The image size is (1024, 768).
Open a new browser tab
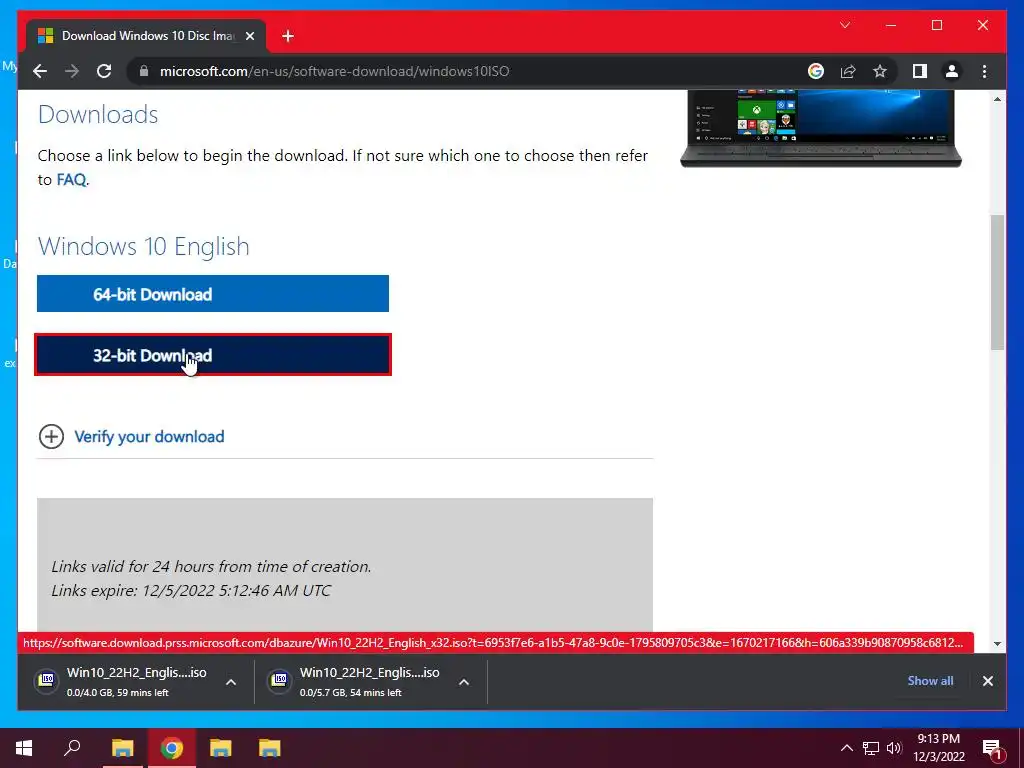288,36
